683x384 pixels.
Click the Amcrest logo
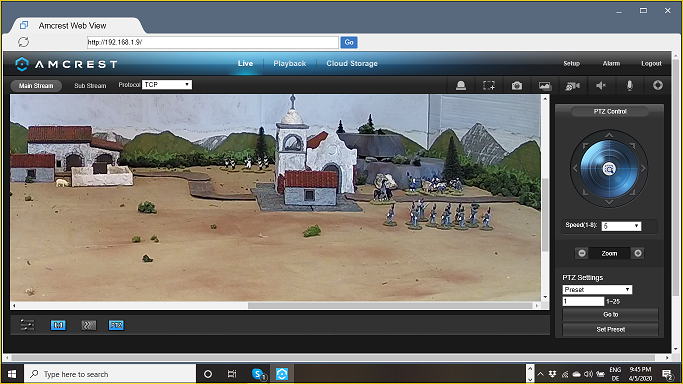pos(66,64)
